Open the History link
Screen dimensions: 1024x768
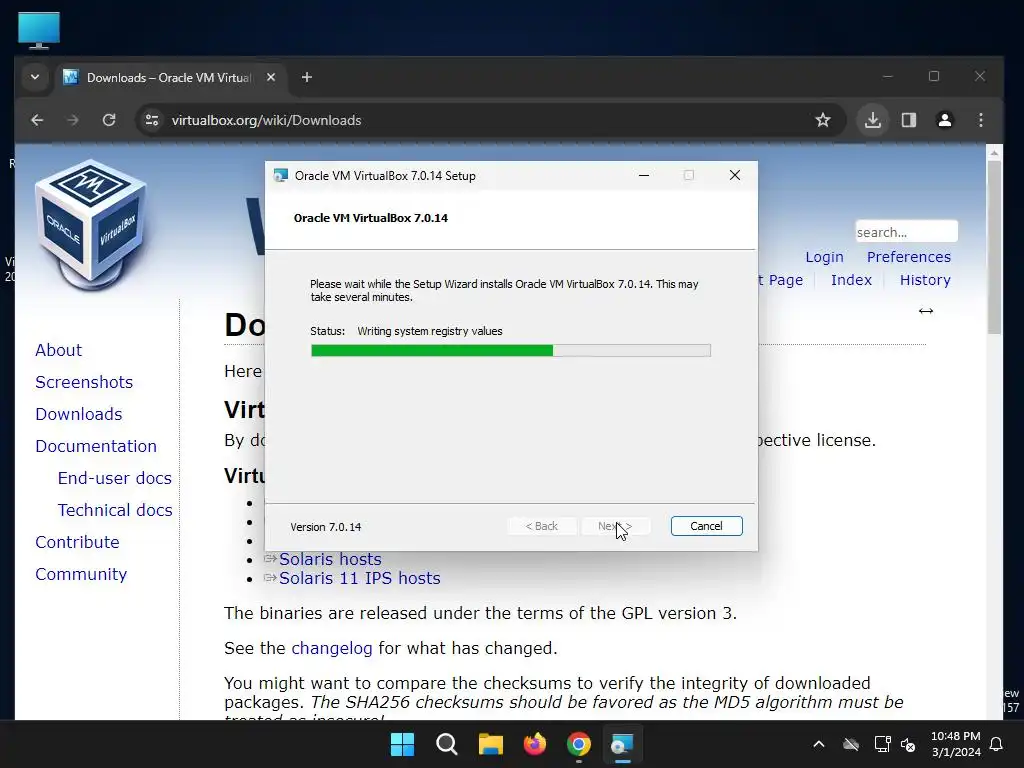pyautogui.click(x=925, y=280)
